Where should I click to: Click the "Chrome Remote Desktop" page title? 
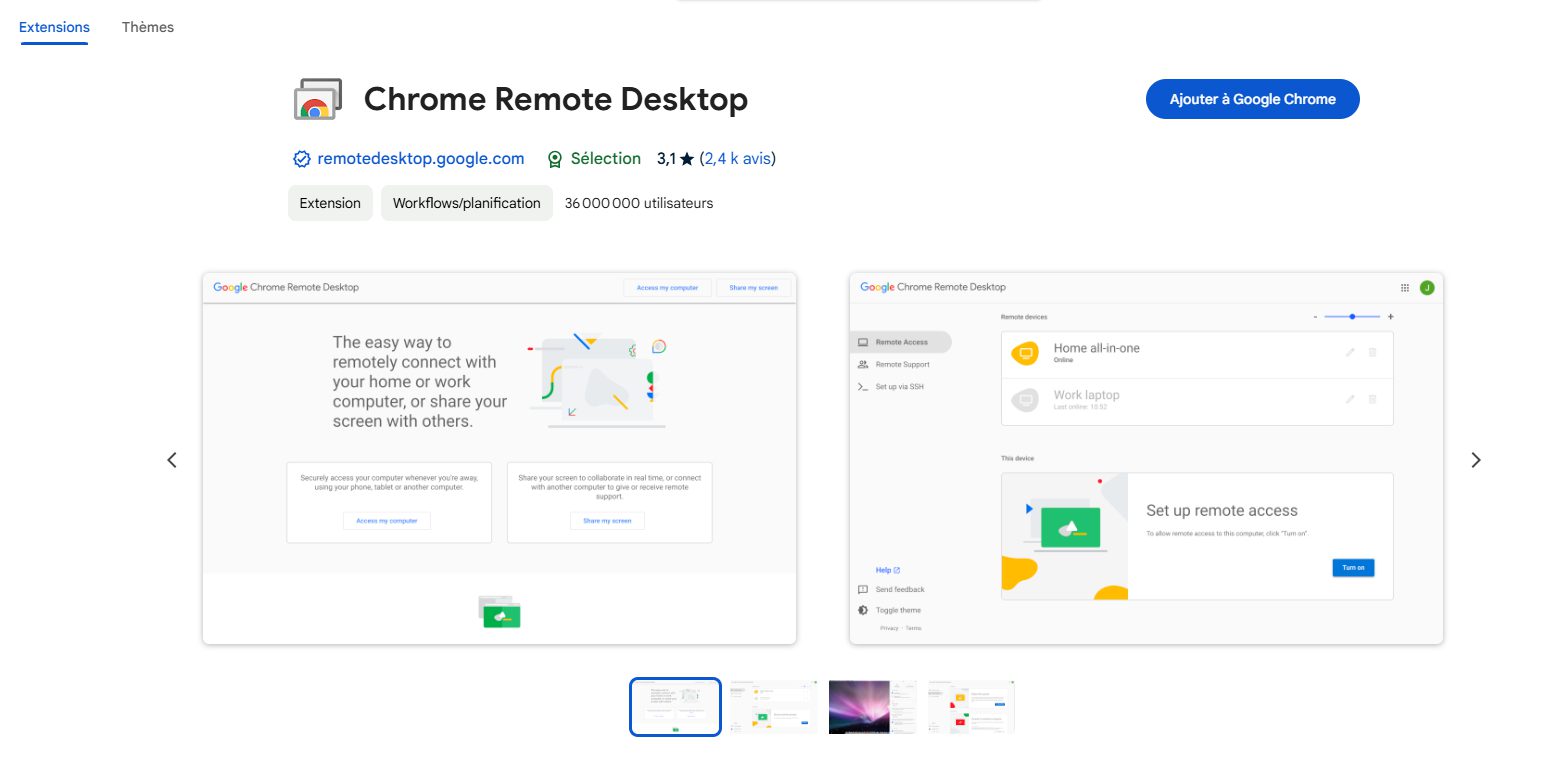pos(556,99)
